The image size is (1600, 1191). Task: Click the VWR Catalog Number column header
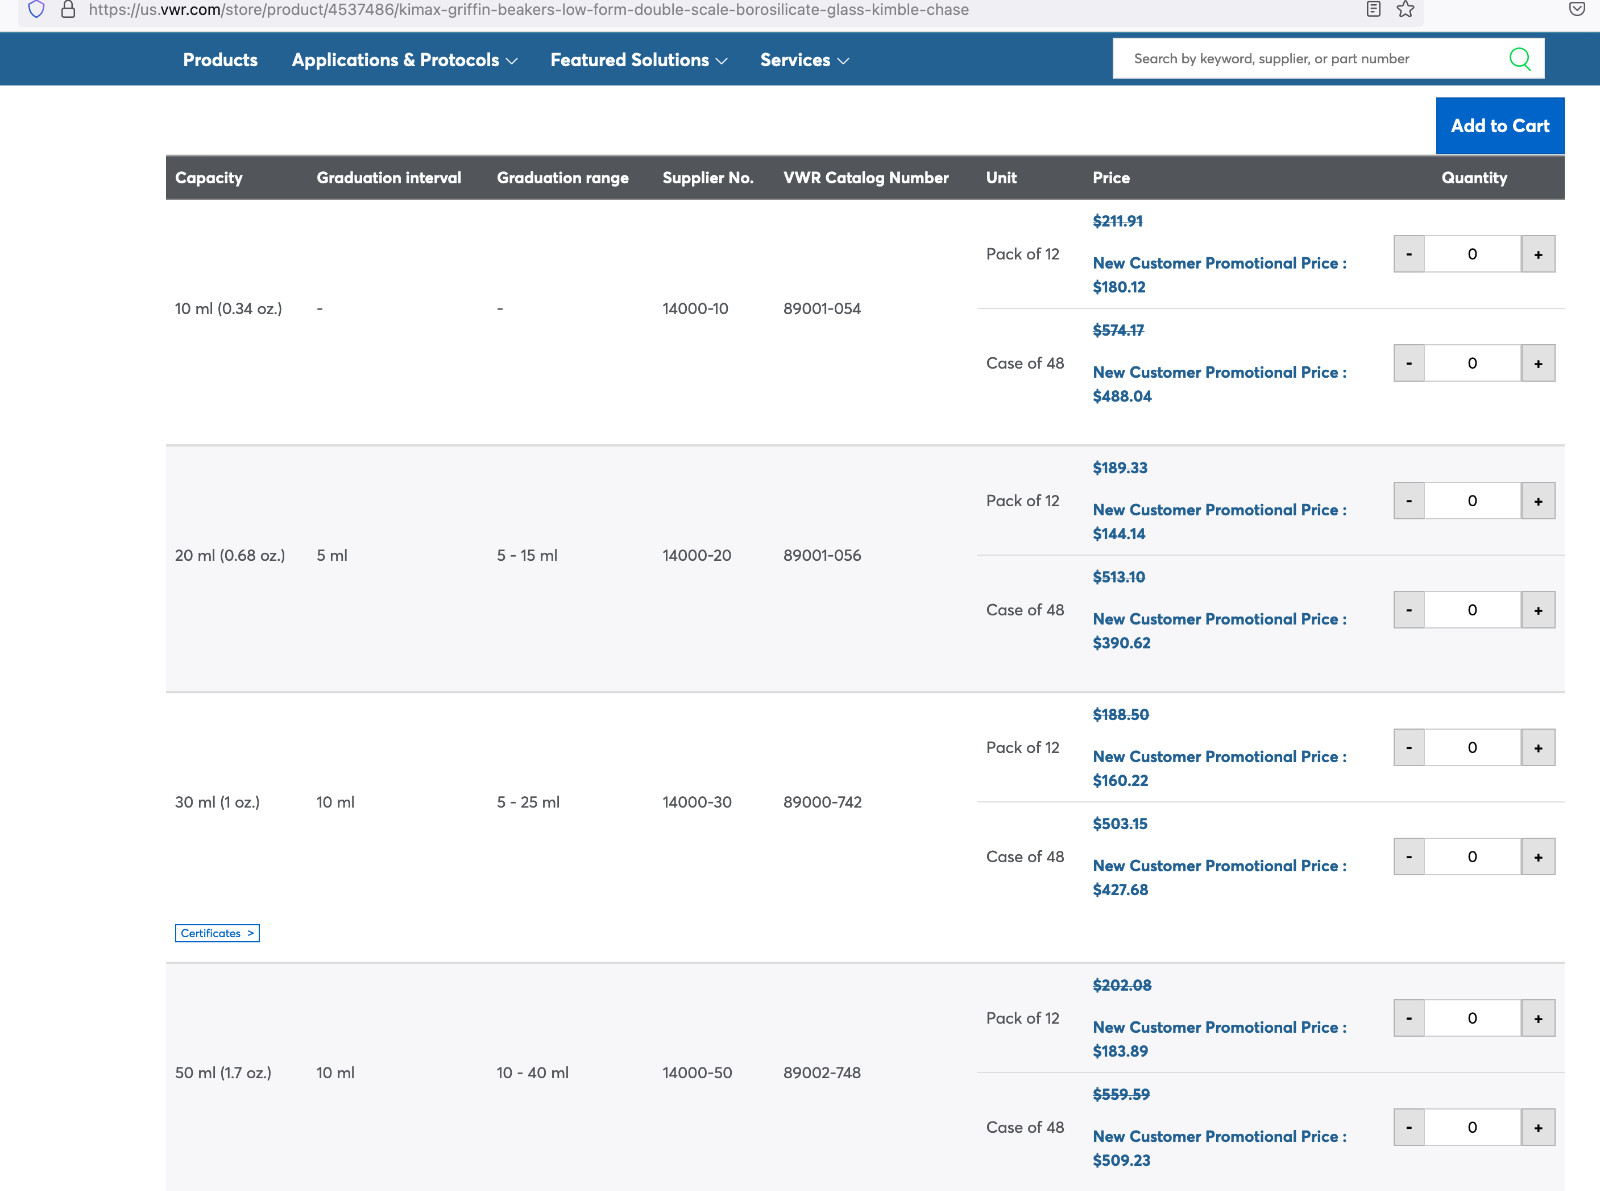tap(866, 178)
